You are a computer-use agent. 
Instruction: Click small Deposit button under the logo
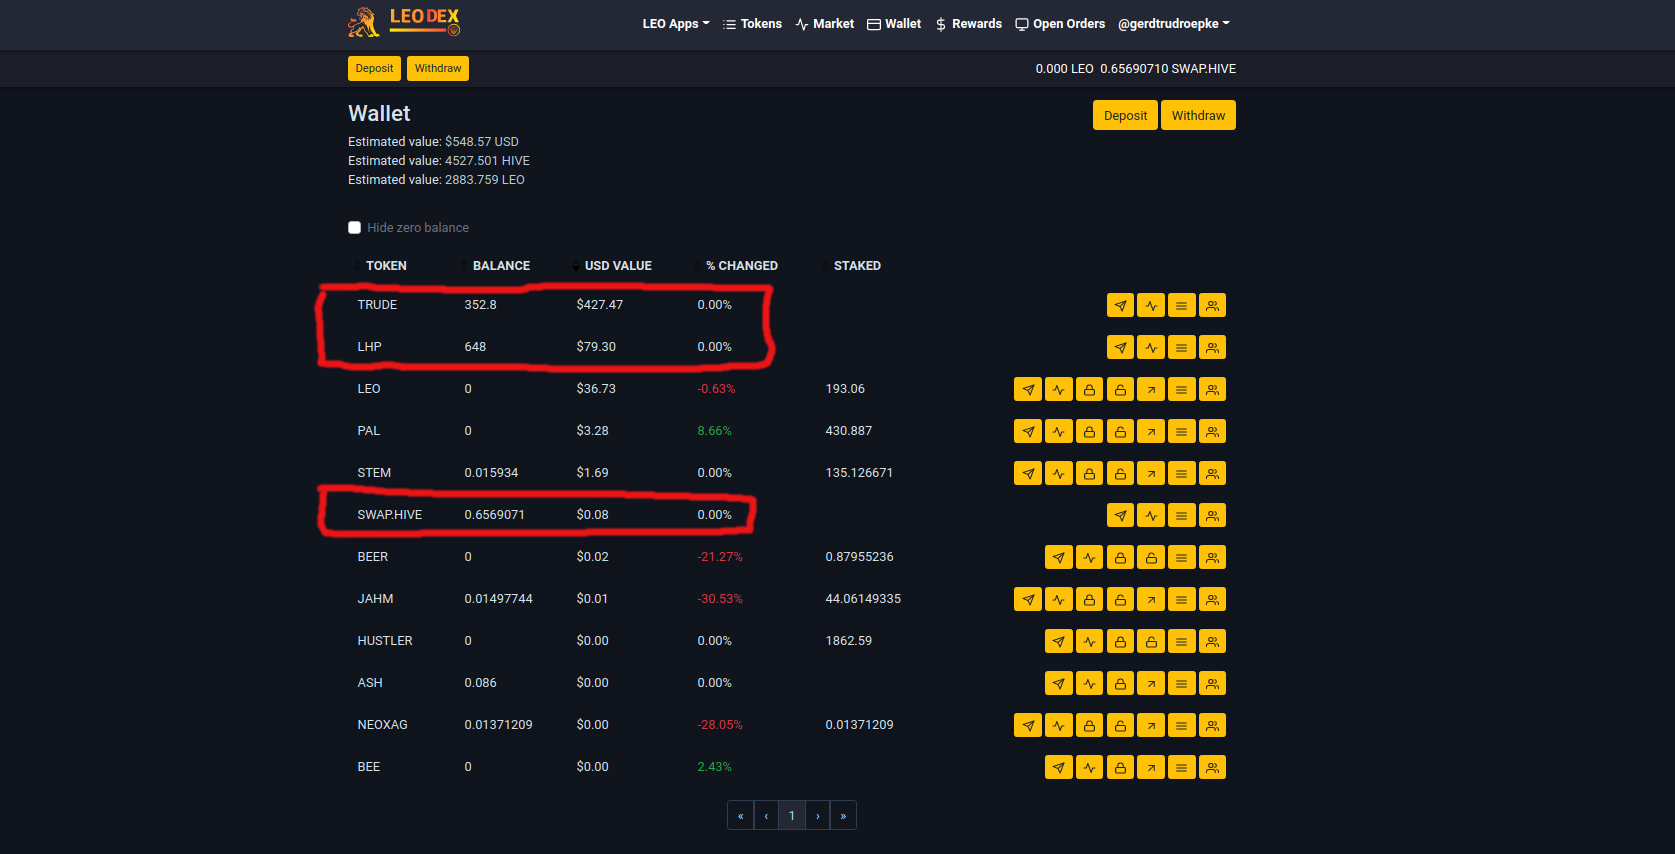click(x=374, y=68)
